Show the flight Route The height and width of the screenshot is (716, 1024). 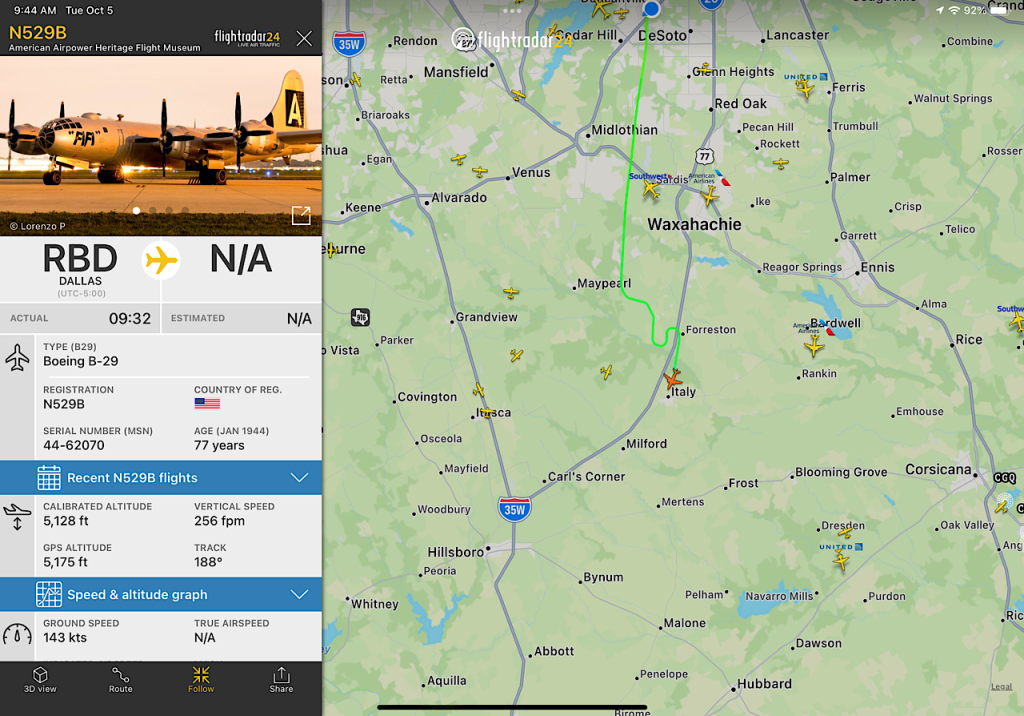pos(121,680)
